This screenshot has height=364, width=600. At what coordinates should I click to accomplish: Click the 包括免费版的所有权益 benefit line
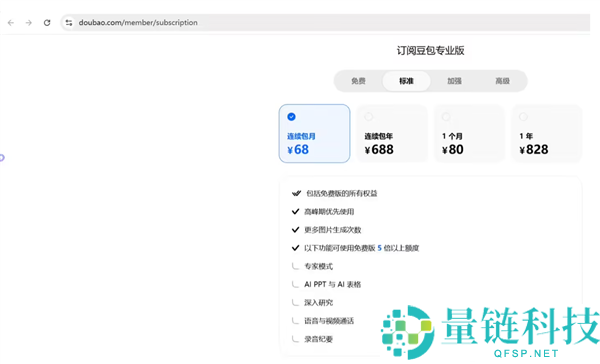(x=341, y=194)
